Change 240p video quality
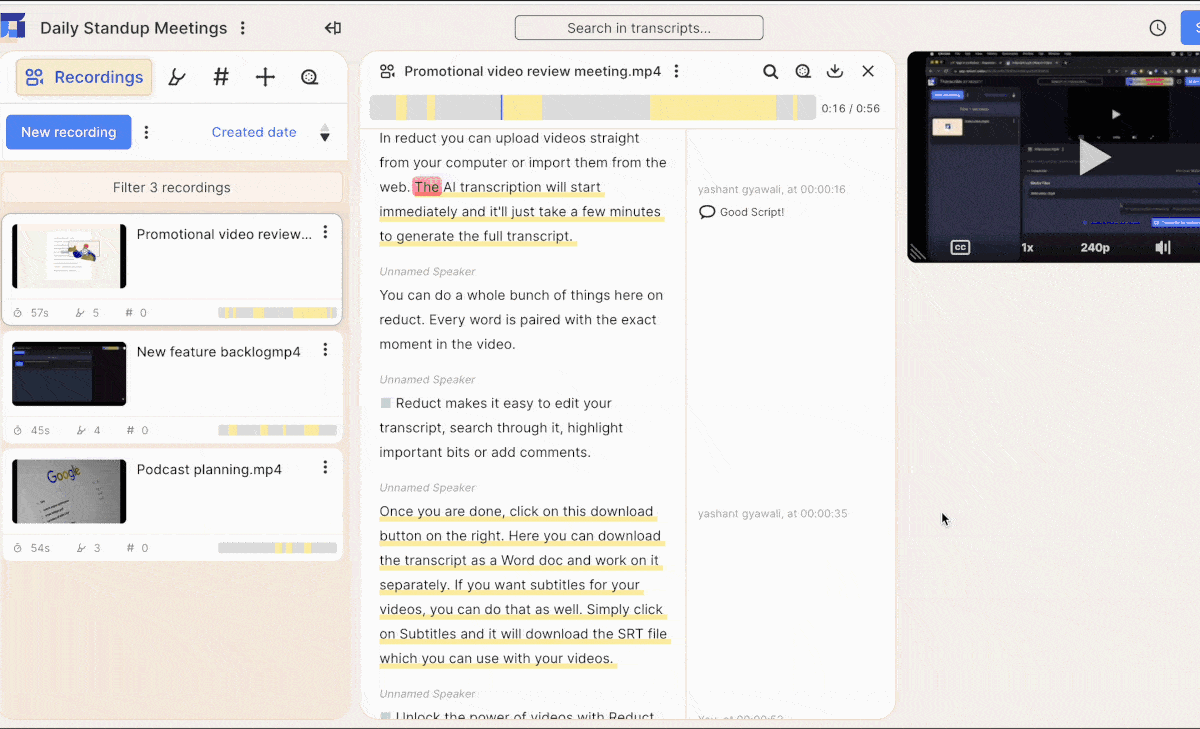The height and width of the screenshot is (729, 1200). [x=1094, y=247]
